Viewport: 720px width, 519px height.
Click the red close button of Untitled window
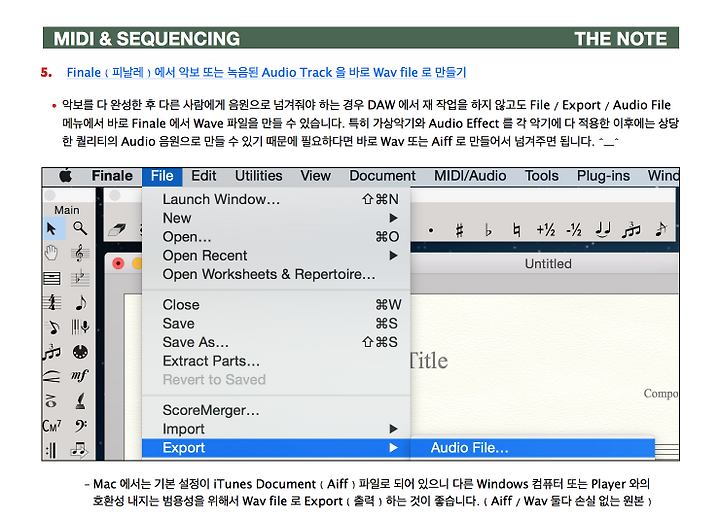(x=118, y=264)
